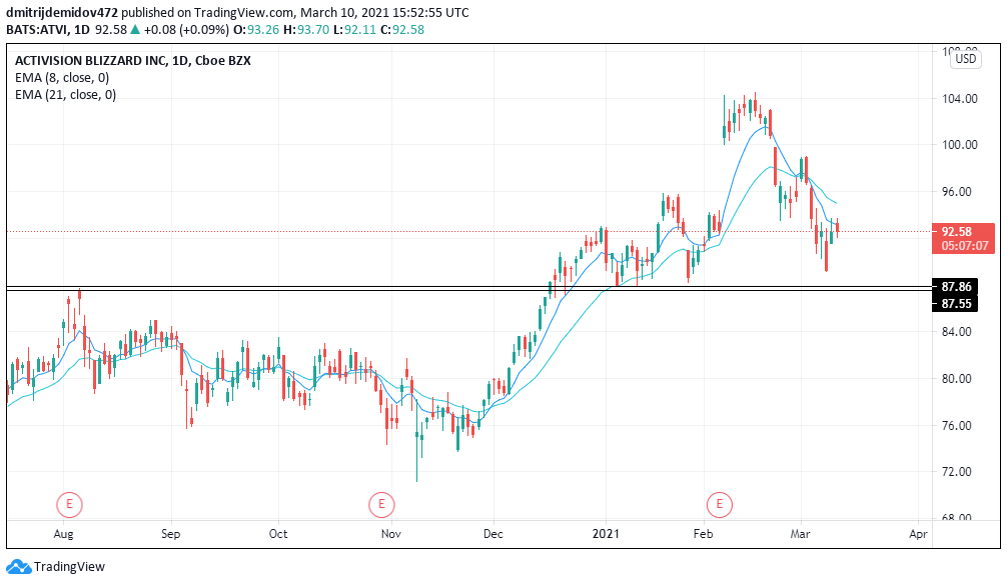Click the Dec label on time axis
This screenshot has width=1007, height=585.
[x=493, y=534]
